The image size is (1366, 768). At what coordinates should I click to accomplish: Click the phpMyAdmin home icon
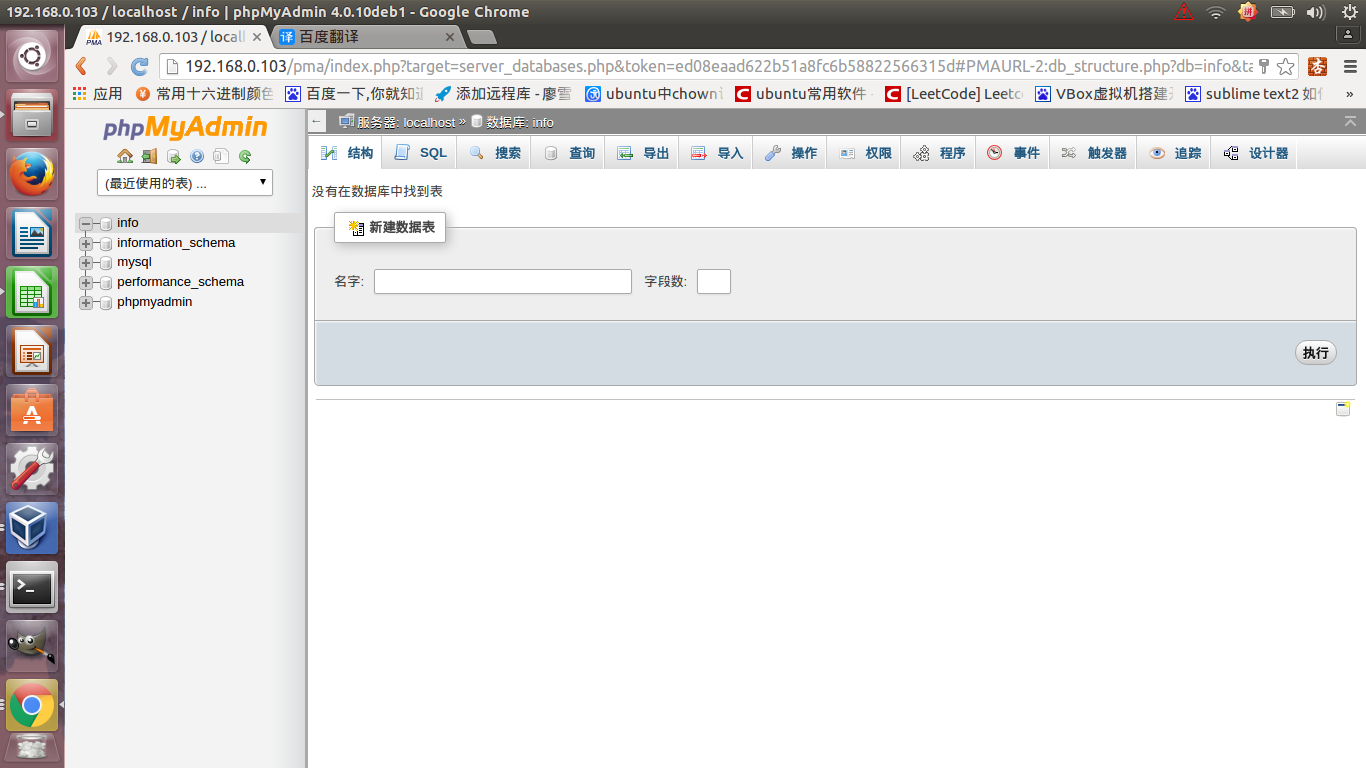pyautogui.click(x=124, y=156)
